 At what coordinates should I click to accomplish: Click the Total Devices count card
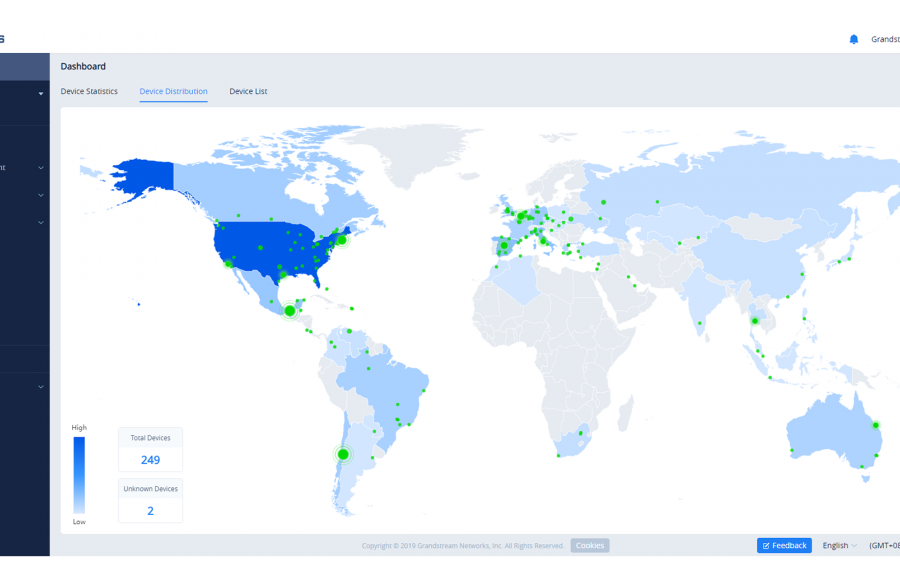pyautogui.click(x=150, y=450)
